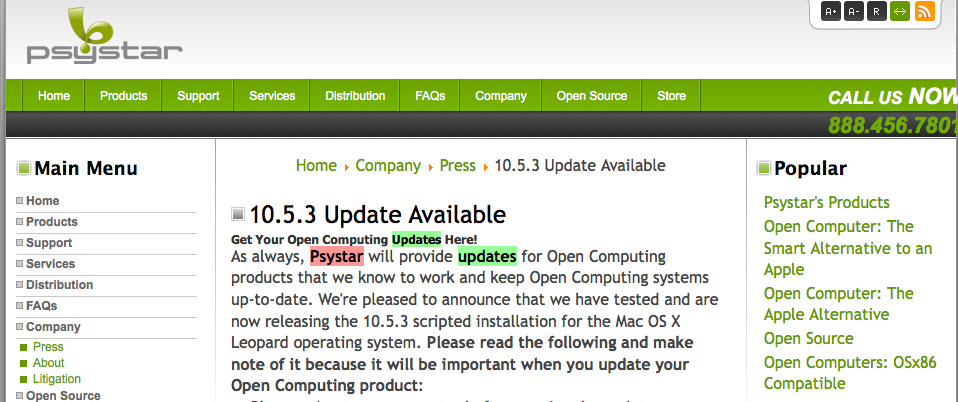Select Distribution in the Main Menu sidebar
958x402 pixels.
tap(60, 285)
